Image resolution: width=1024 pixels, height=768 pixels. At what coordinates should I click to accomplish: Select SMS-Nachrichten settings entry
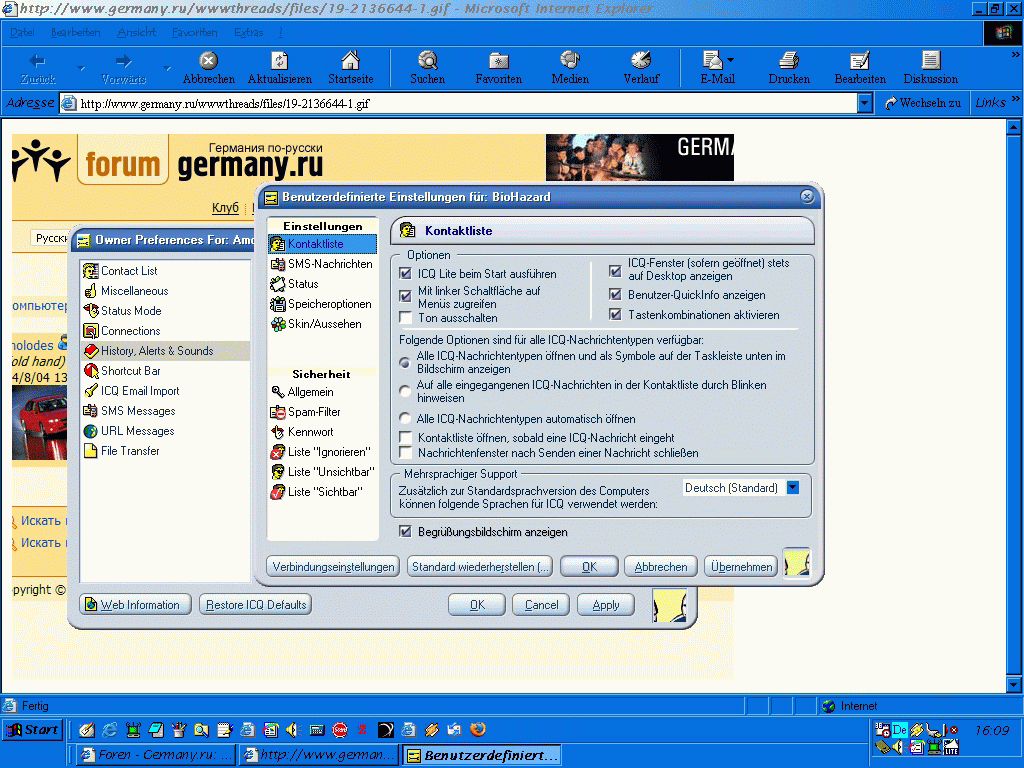pos(323,264)
